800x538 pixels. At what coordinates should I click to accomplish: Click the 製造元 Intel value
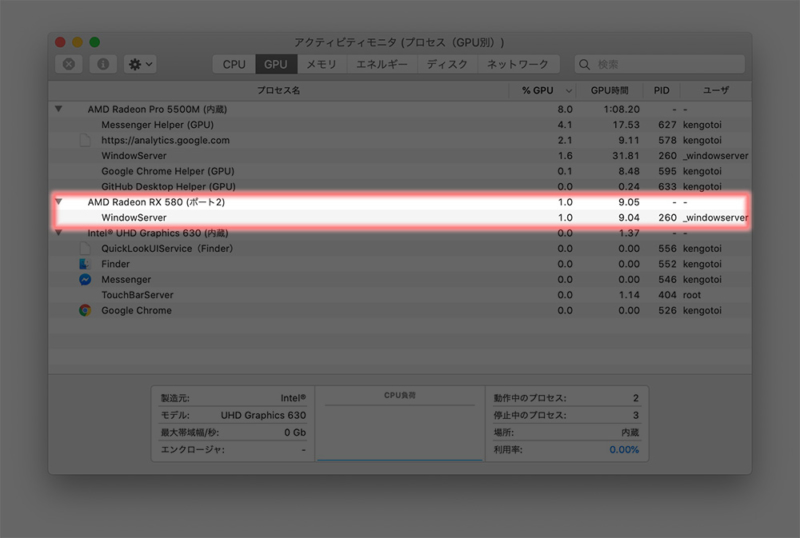(293, 398)
